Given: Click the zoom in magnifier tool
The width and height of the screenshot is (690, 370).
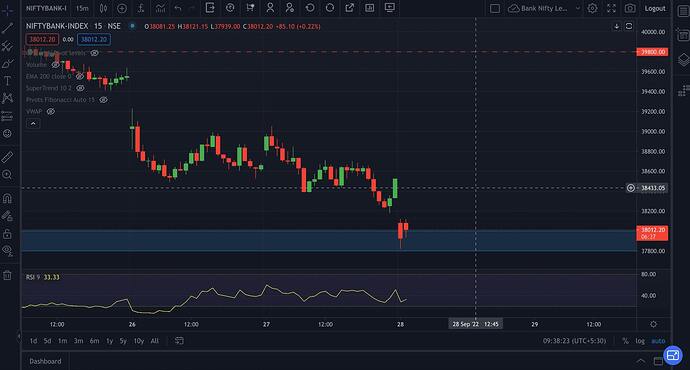Looking at the screenshot, I should click(x=7, y=175).
